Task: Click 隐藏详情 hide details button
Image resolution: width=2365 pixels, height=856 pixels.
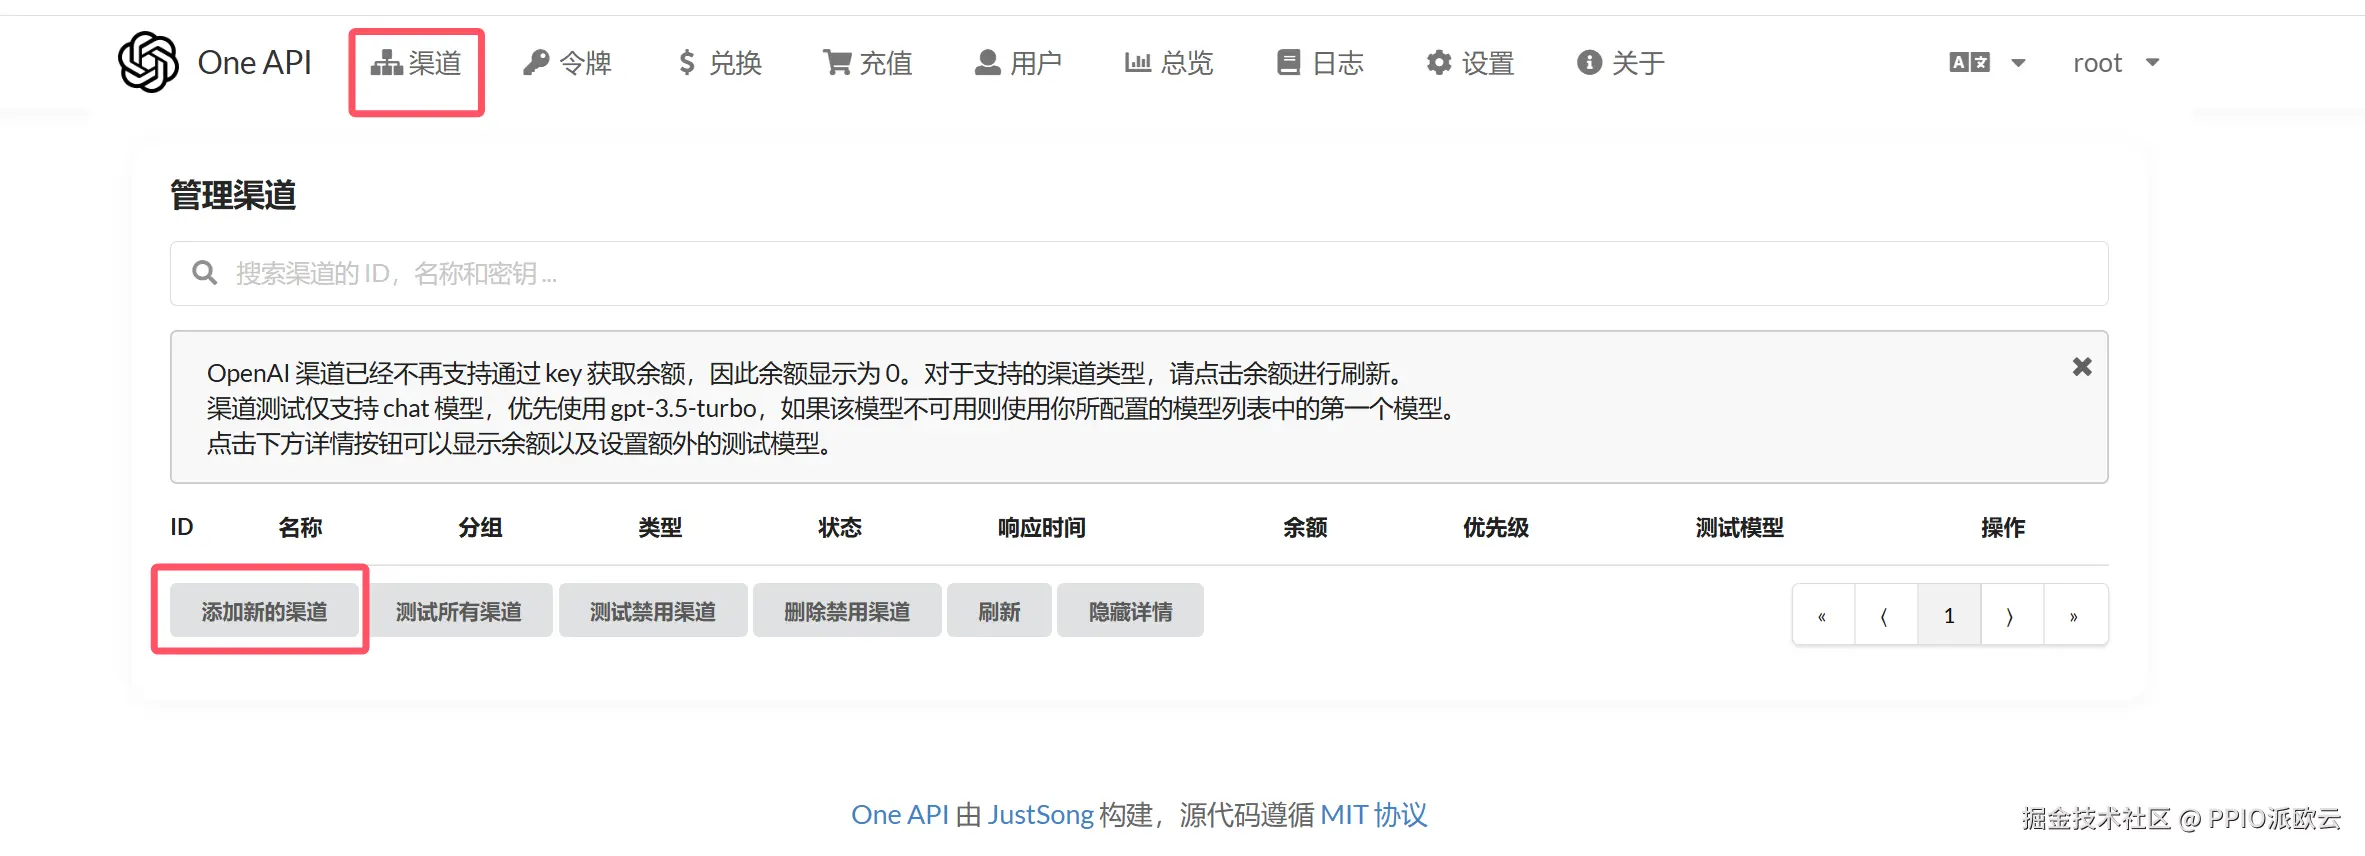Action: pos(1130,611)
